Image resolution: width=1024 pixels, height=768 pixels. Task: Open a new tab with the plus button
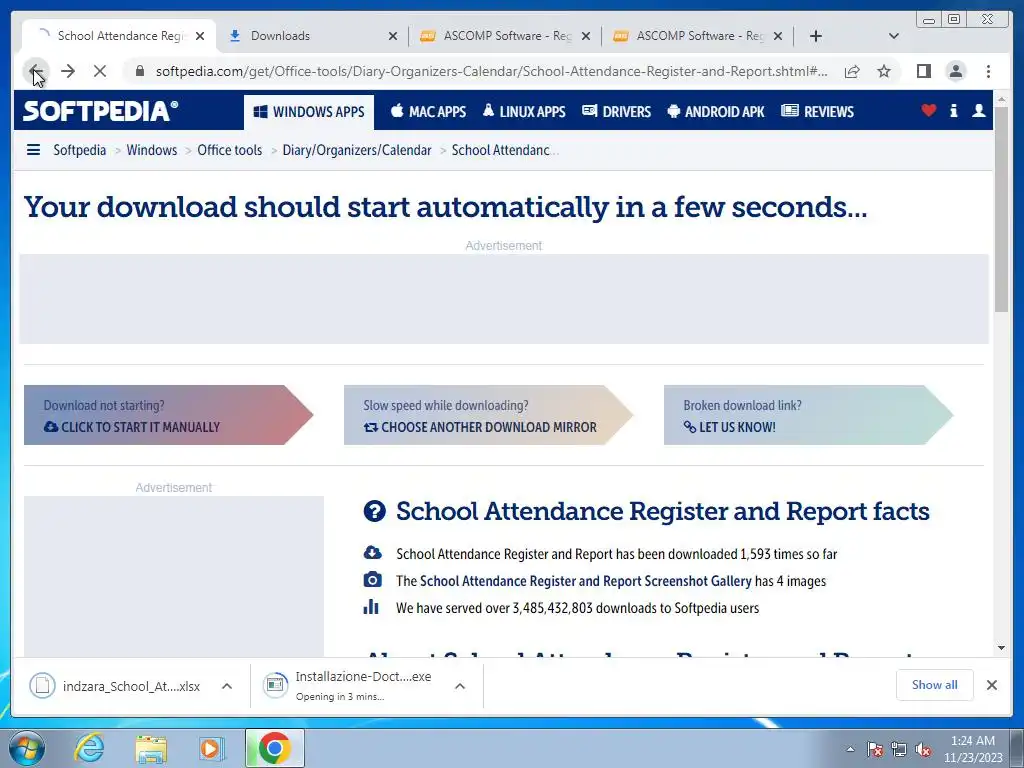(x=816, y=36)
